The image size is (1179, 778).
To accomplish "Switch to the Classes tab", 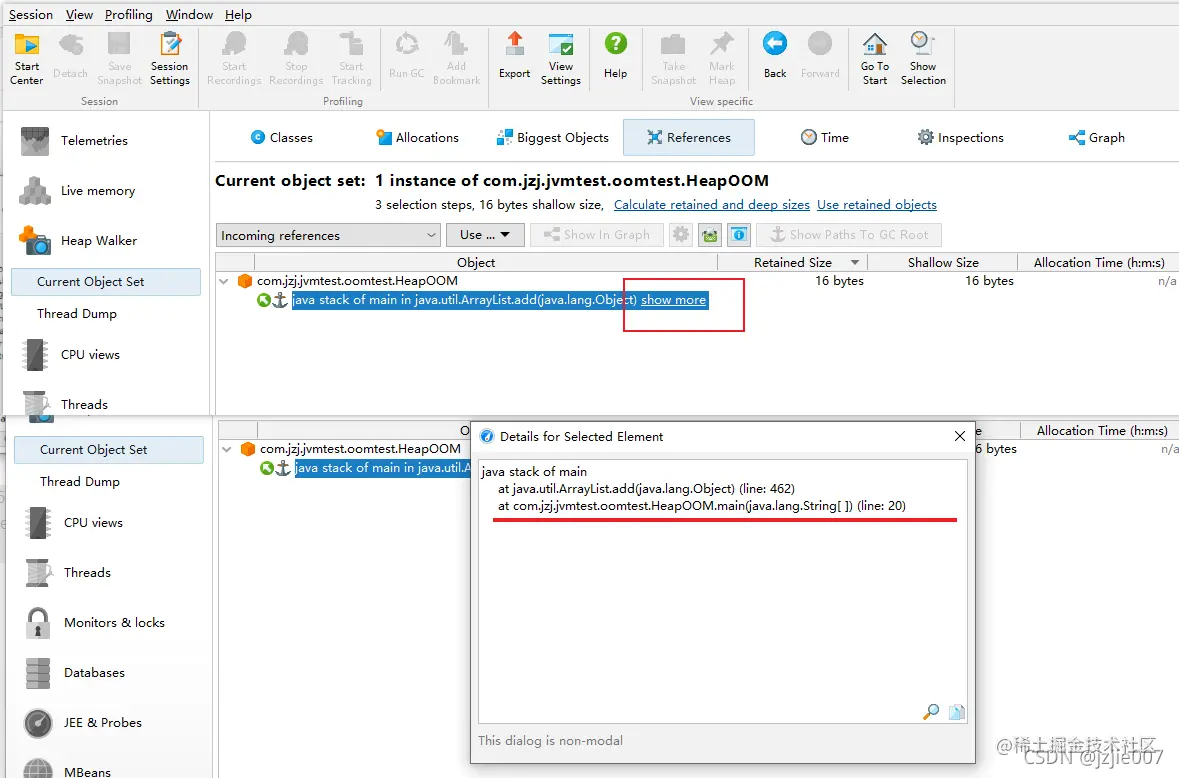I will tap(281, 138).
